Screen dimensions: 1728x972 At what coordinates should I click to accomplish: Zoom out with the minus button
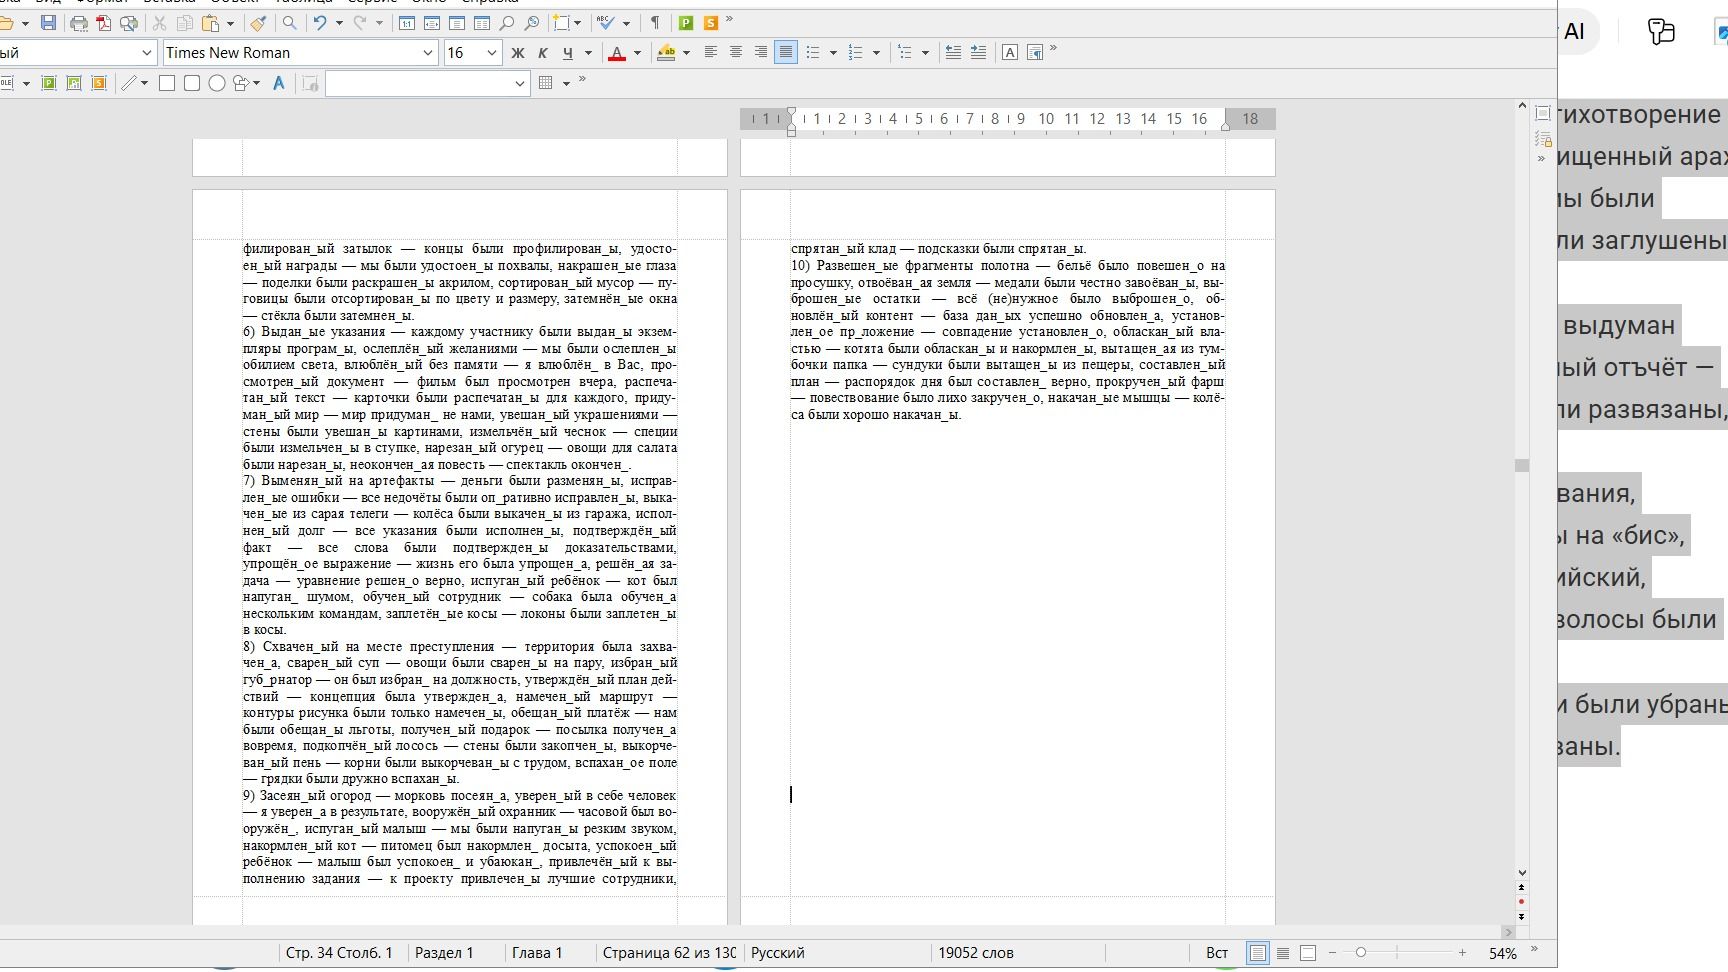coord(1332,953)
